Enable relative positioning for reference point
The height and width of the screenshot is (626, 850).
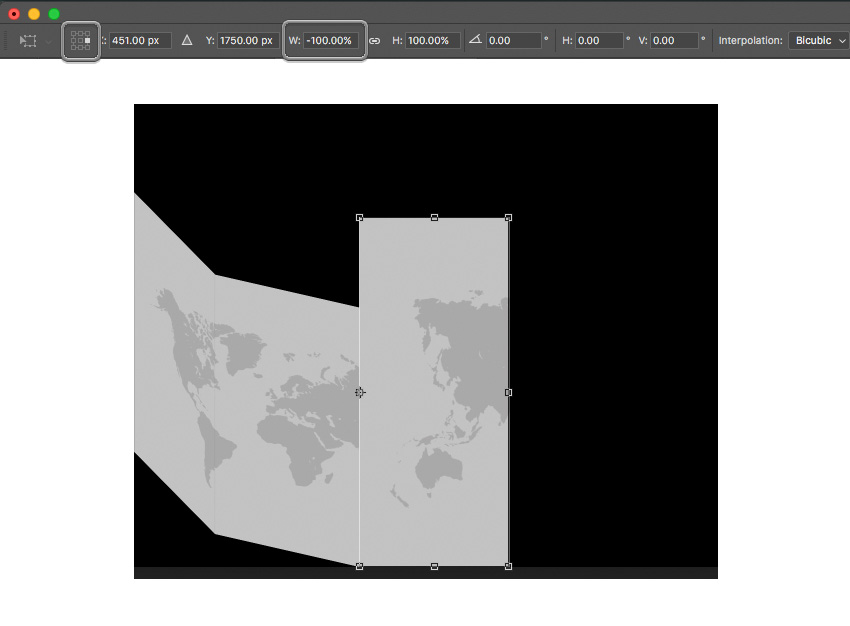point(186,40)
